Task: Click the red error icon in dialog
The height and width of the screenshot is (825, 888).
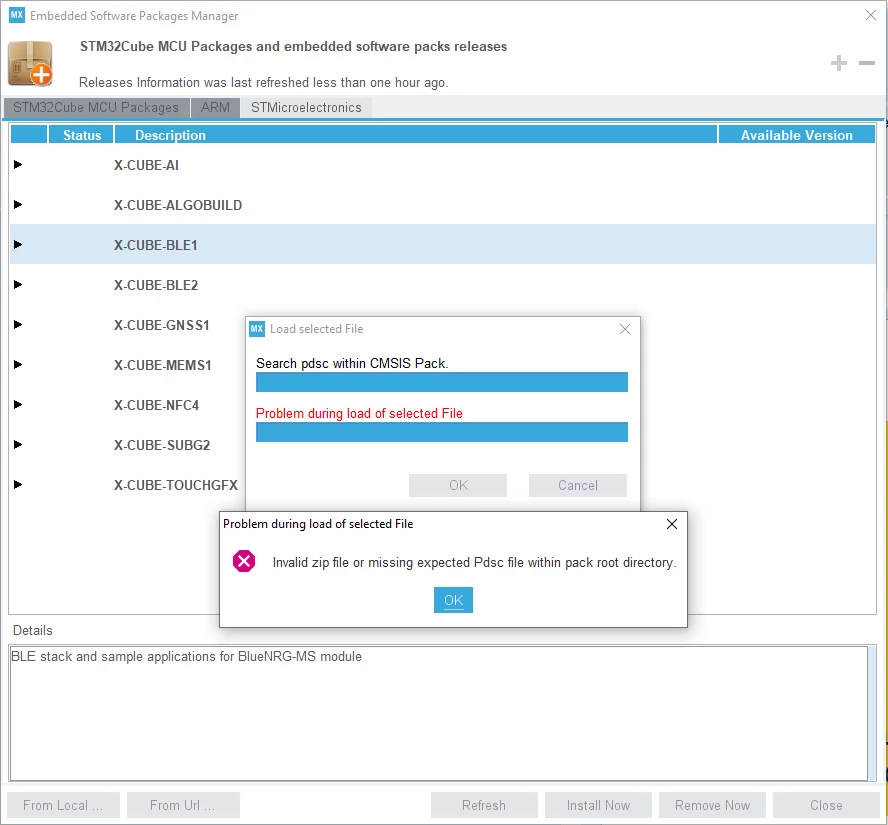Action: click(244, 561)
